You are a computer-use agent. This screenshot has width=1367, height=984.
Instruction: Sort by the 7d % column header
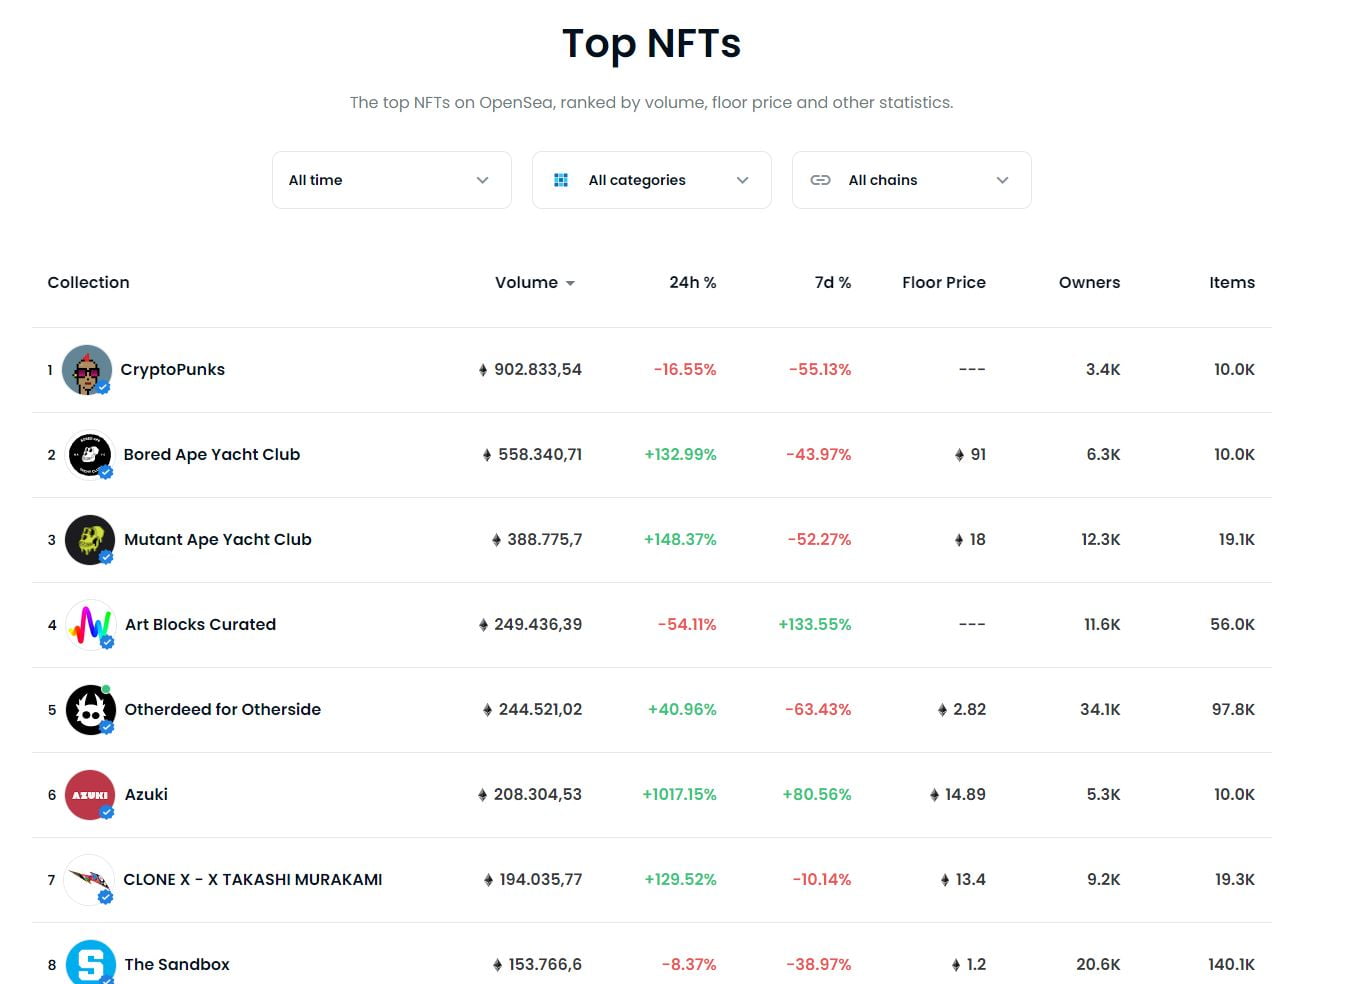[x=833, y=283]
